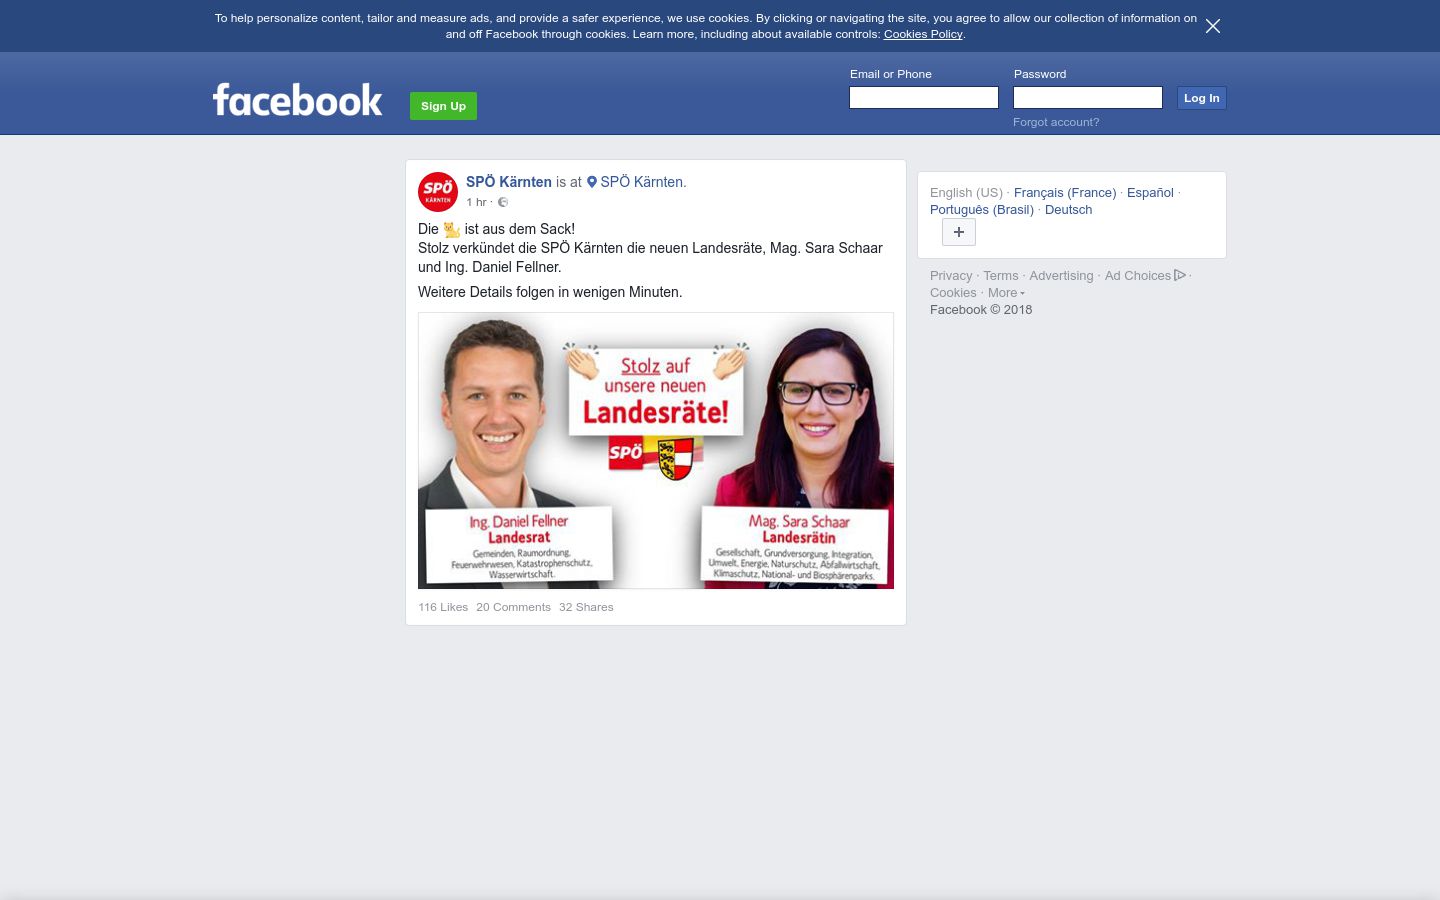
Task: Open the Privacy footer link
Action: tap(951, 275)
